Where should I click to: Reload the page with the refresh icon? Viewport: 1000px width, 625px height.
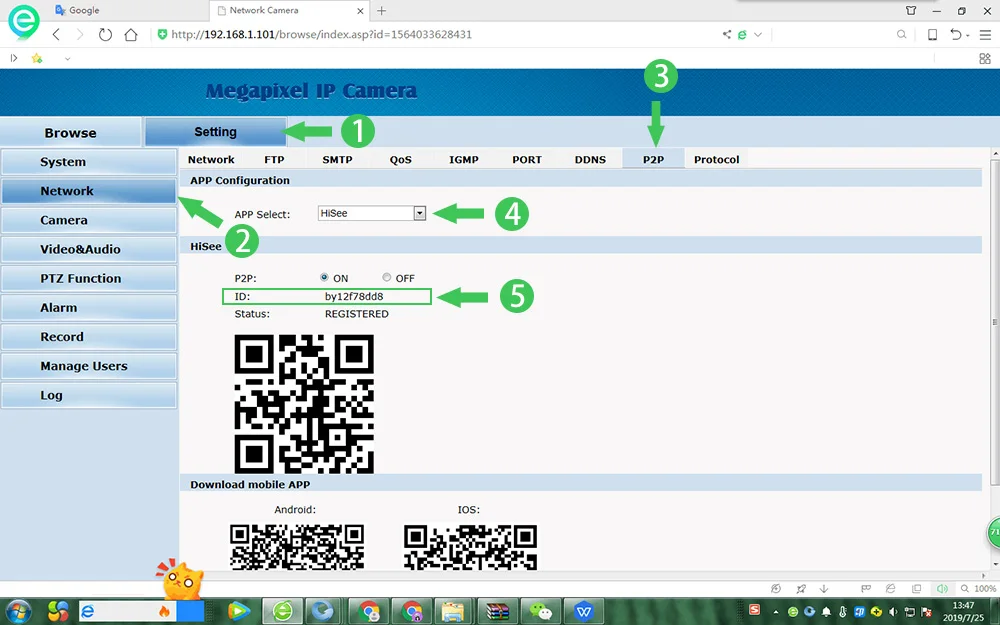click(x=105, y=34)
